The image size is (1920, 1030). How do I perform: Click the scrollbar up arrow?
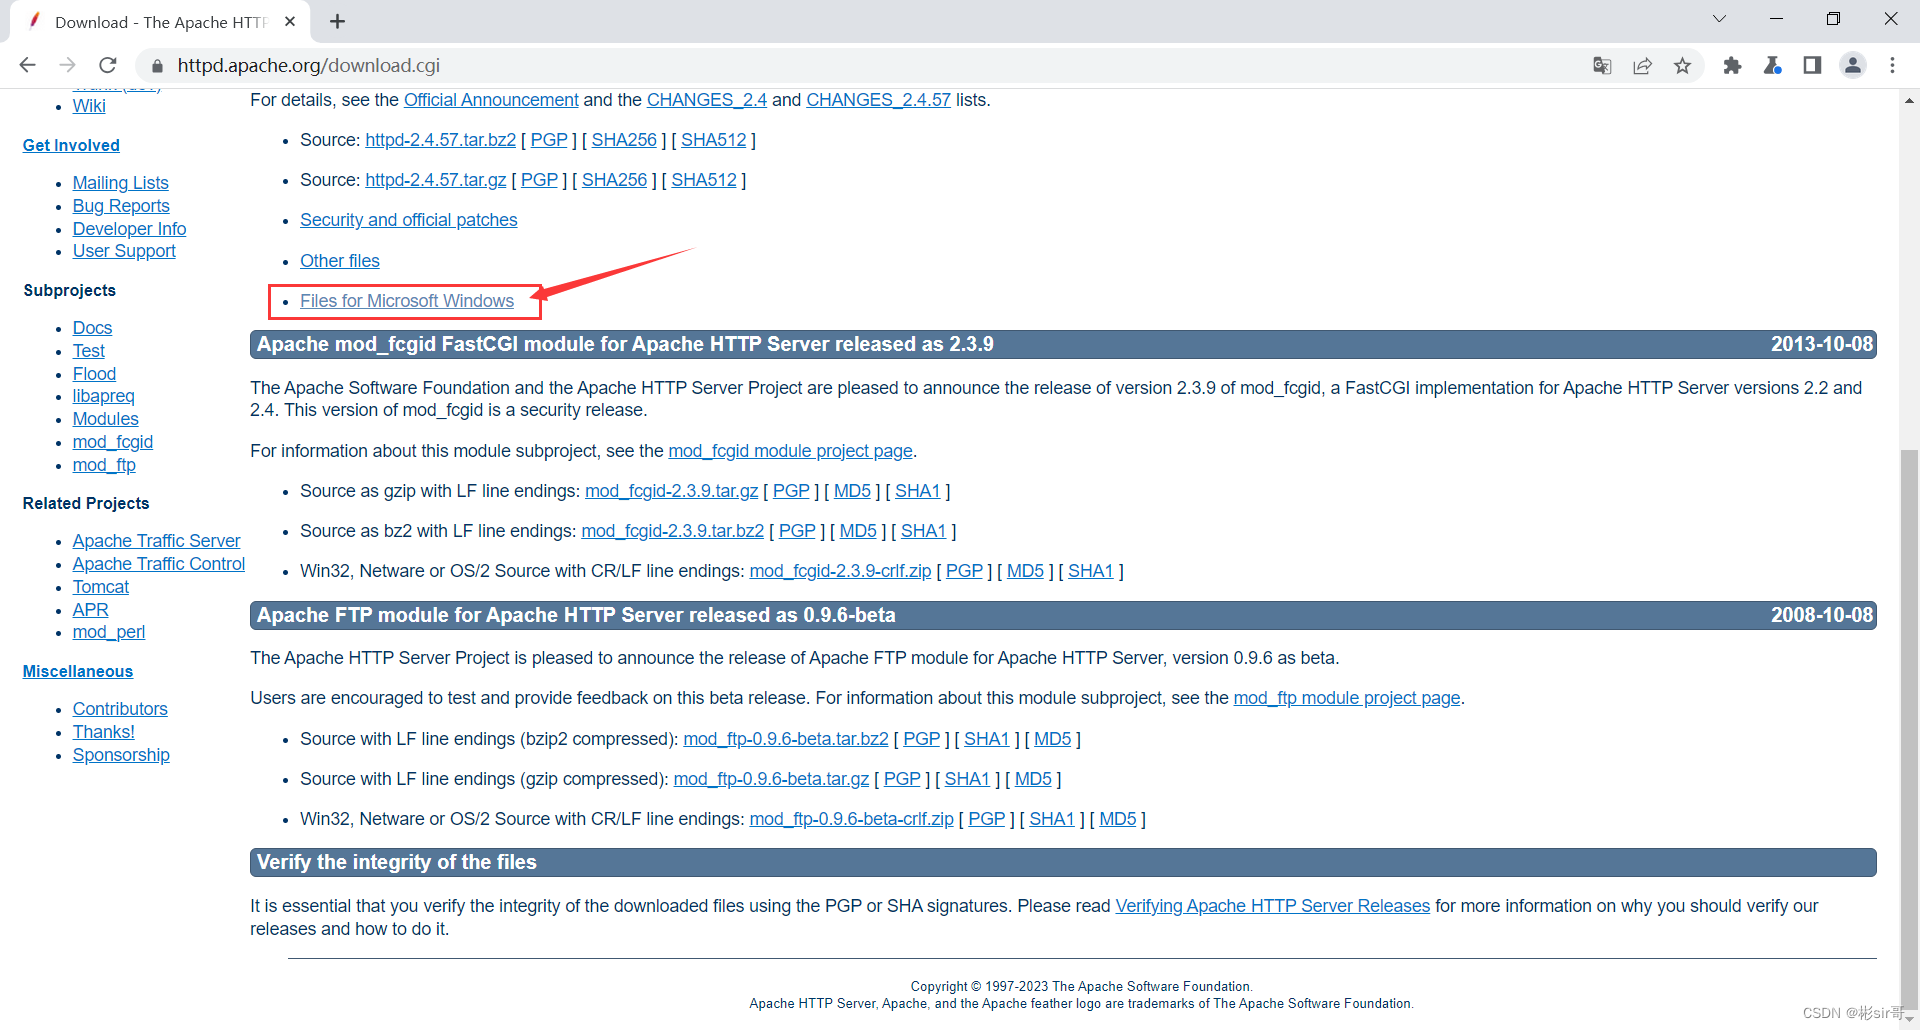click(1909, 100)
